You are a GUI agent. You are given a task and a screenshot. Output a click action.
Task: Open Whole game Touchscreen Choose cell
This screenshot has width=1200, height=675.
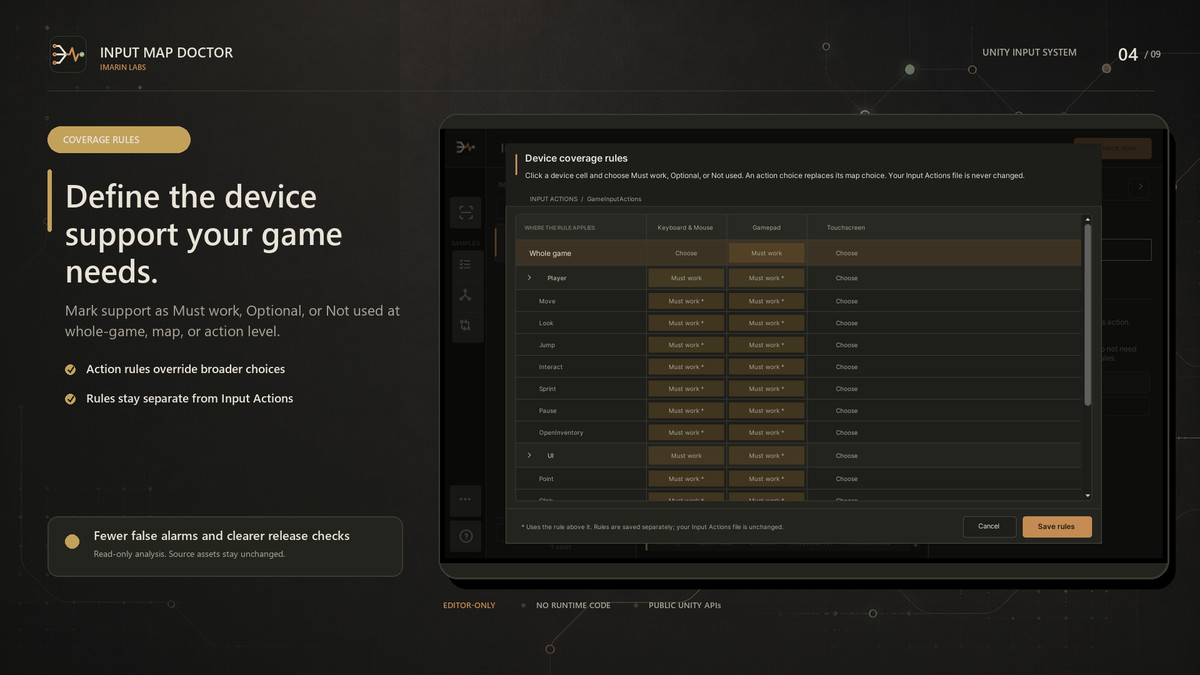coord(847,253)
